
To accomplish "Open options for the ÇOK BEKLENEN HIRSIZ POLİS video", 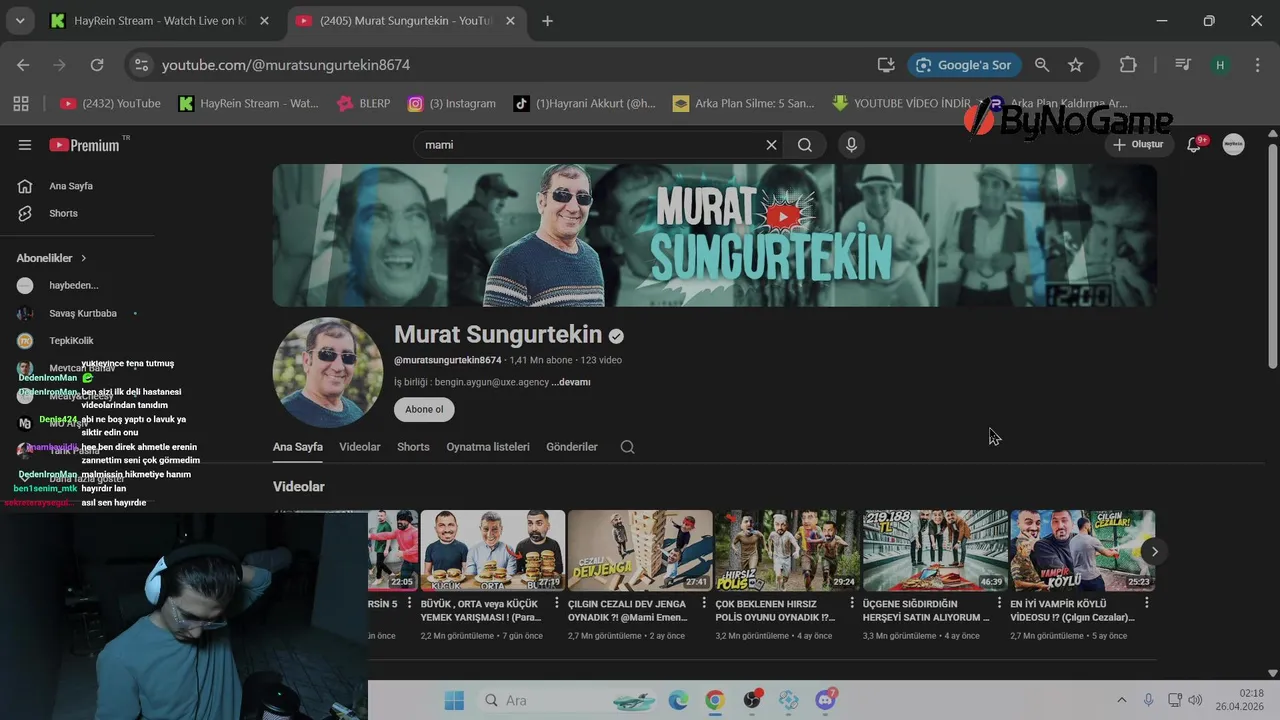I will click(x=852, y=603).
